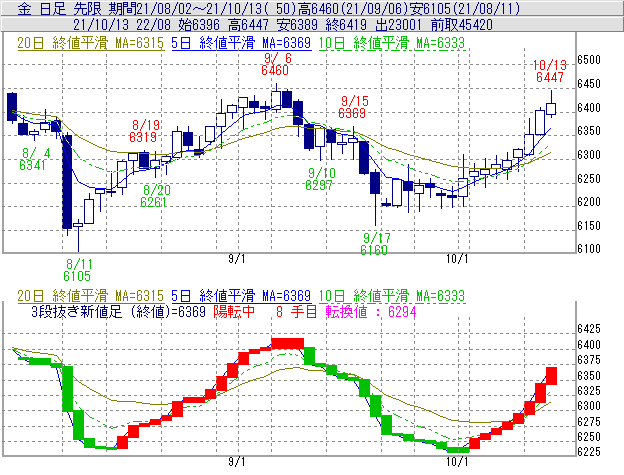Click the lowest green block before 10/1
Image resolution: width=624 pixels, height=475 pixels.
[x=458, y=450]
